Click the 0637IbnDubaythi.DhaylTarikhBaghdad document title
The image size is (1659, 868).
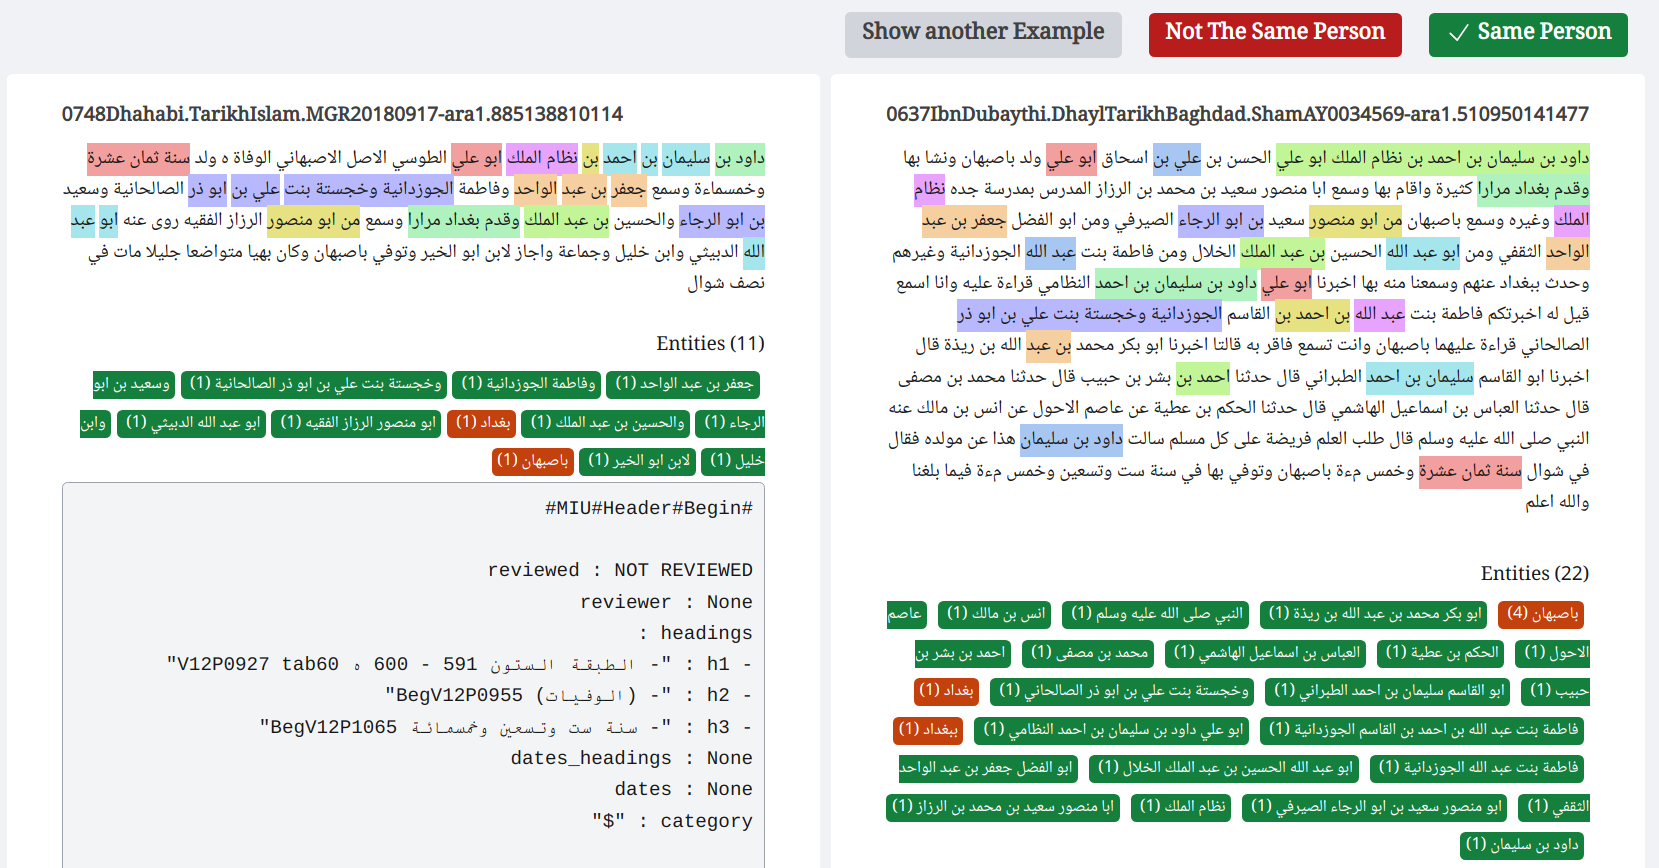[1237, 114]
